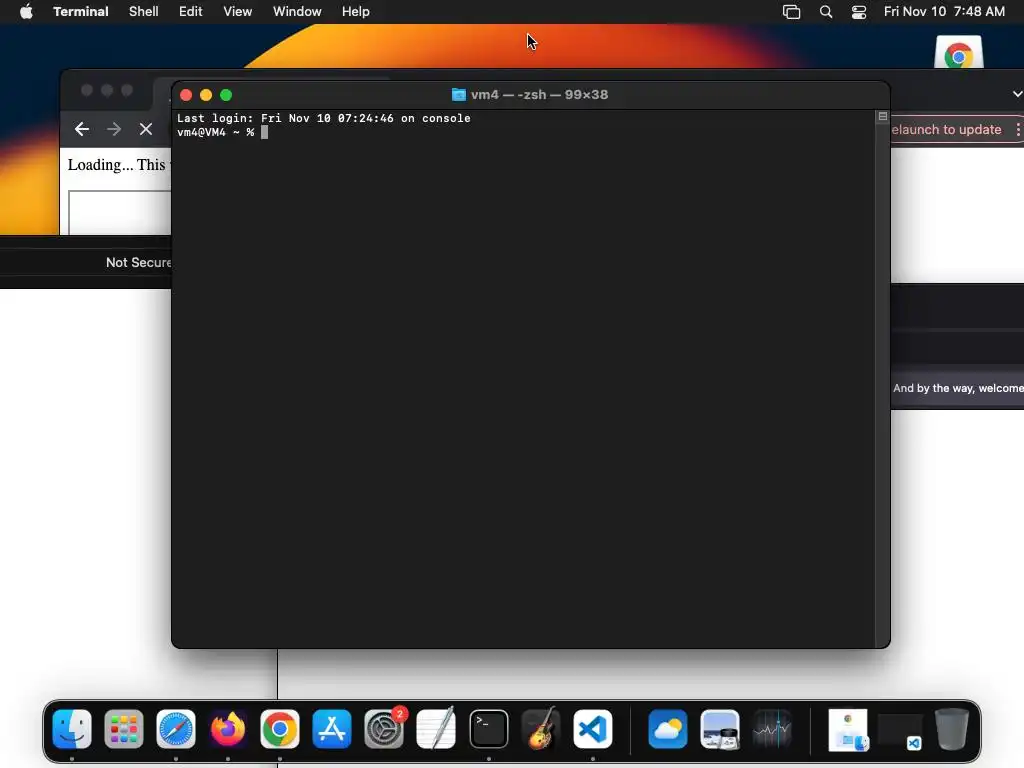Go back in the Chrome window
The height and width of the screenshot is (768, 1024).
click(x=82, y=129)
